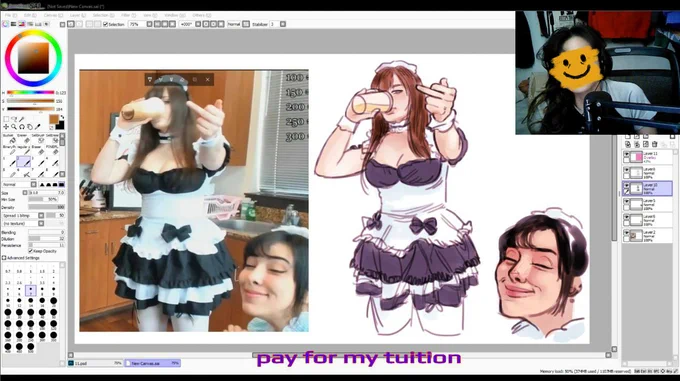Toggle visibility of the fifth layer
This screenshot has height=381, width=680.
pos(626,217)
